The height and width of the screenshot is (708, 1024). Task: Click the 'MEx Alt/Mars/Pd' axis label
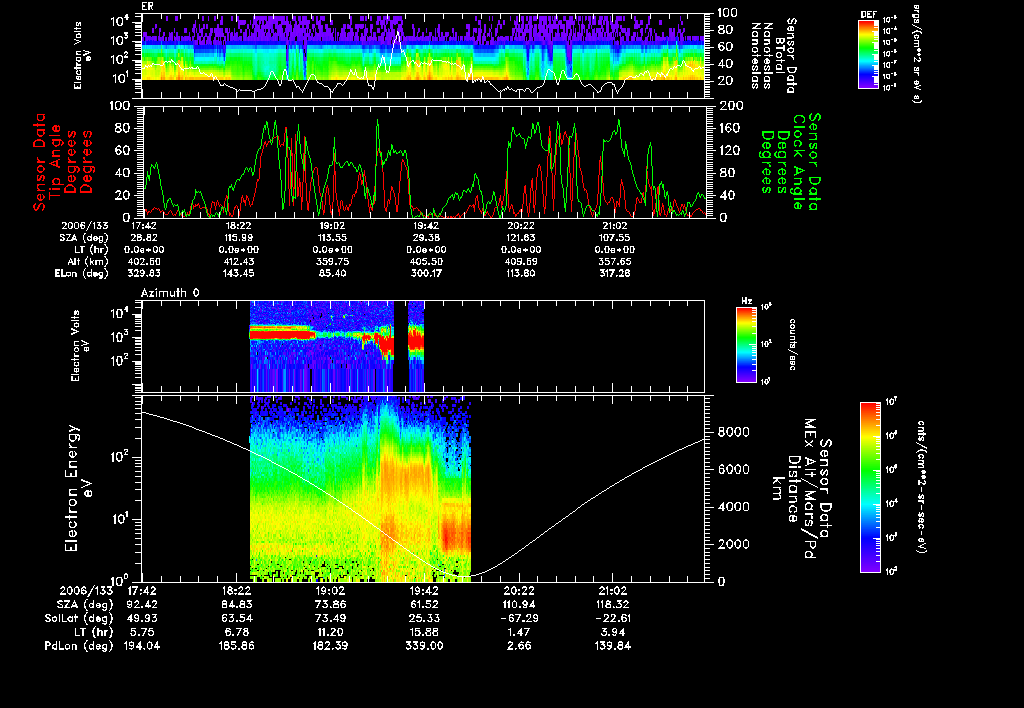coord(810,489)
